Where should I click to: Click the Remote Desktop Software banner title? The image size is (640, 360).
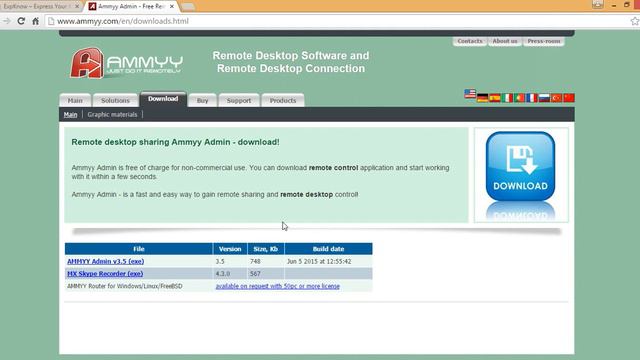pos(291,62)
